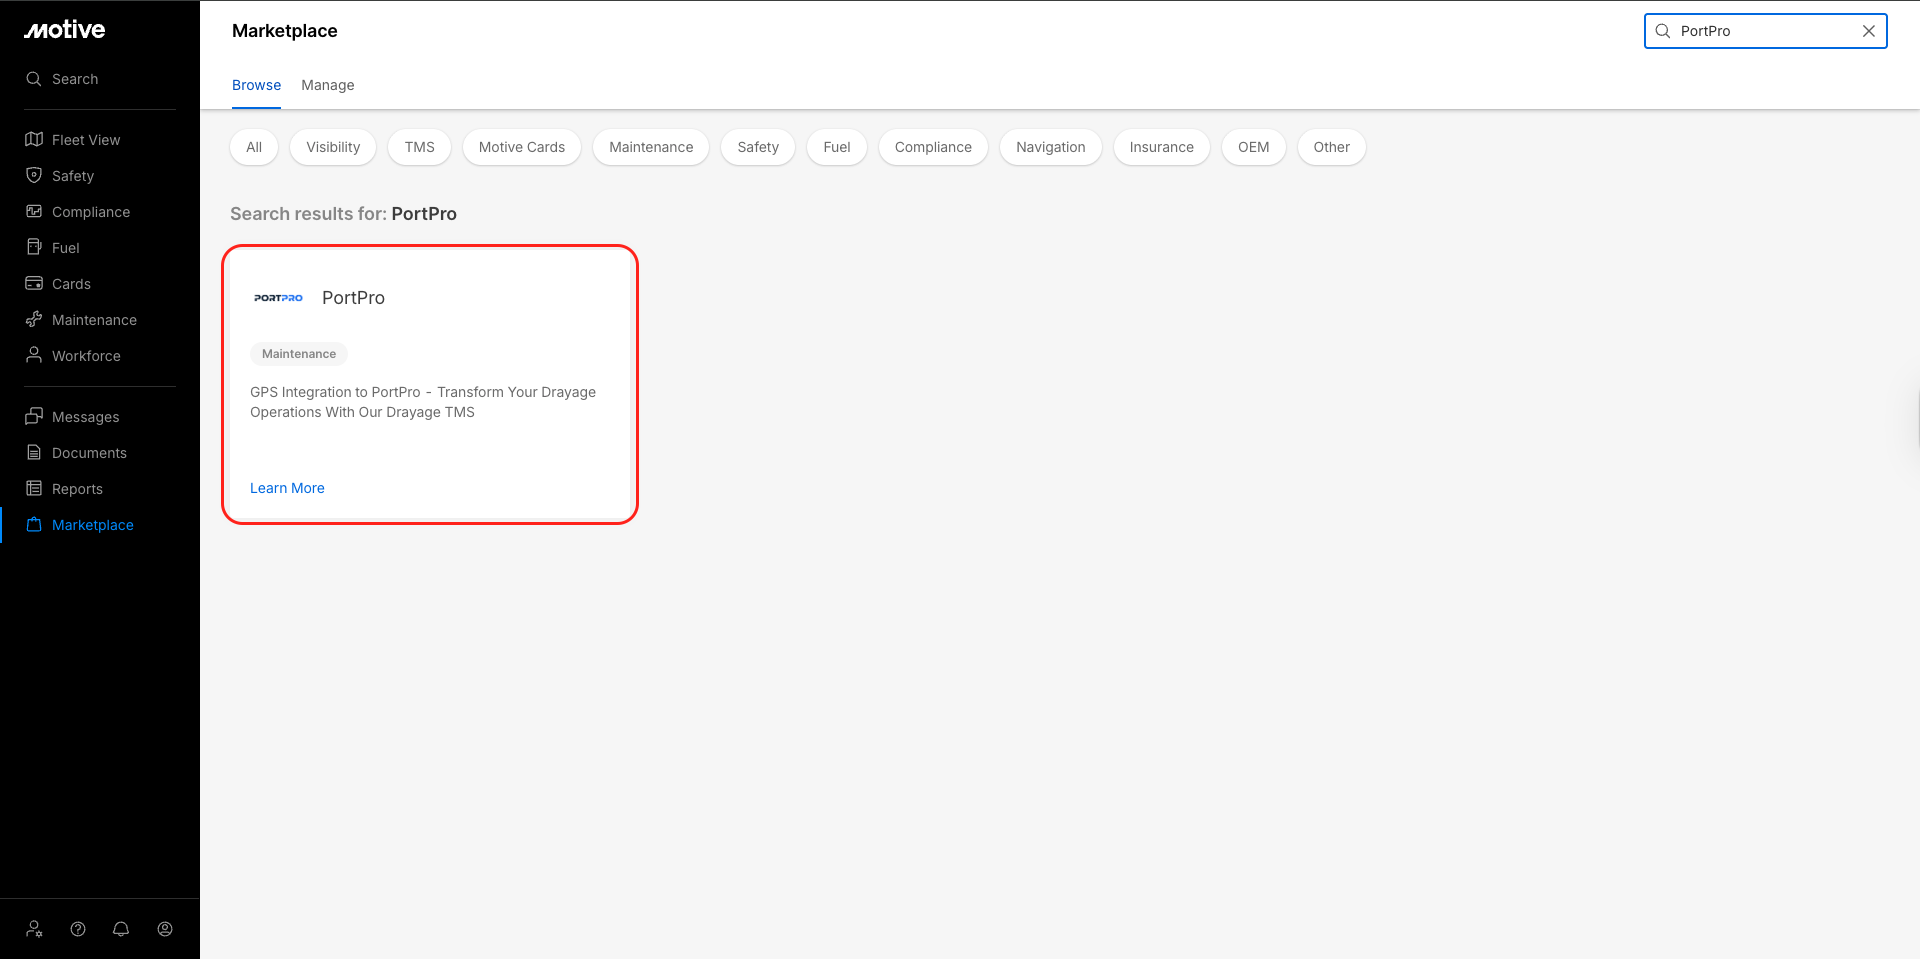Filter by TMS category
1920x959 pixels.
click(x=420, y=147)
